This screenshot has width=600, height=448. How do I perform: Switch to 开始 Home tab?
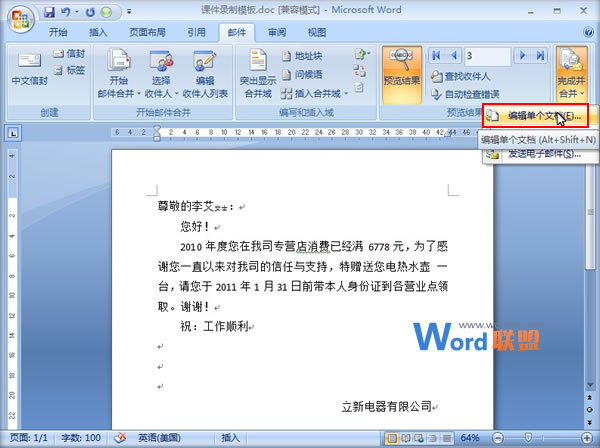click(x=59, y=33)
